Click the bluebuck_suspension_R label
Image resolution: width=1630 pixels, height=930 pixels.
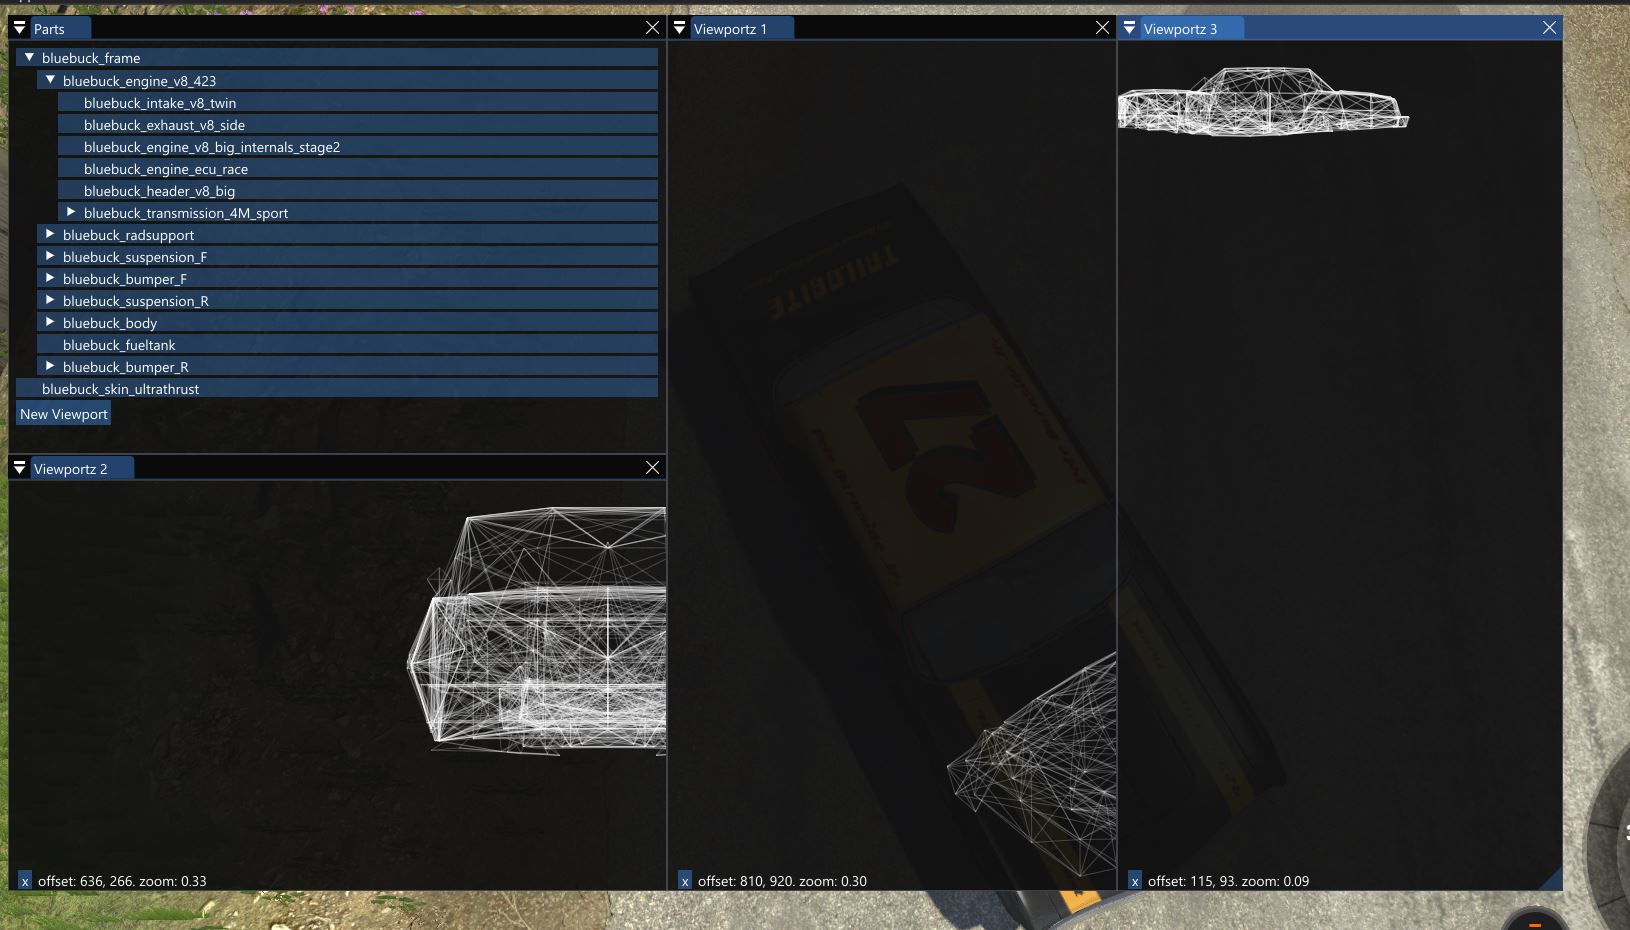pos(136,301)
